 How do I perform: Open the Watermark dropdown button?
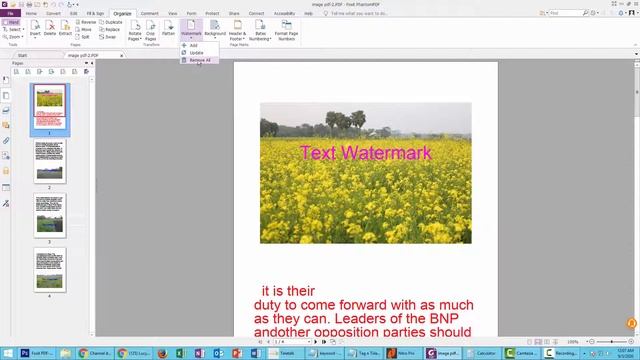(x=191, y=30)
